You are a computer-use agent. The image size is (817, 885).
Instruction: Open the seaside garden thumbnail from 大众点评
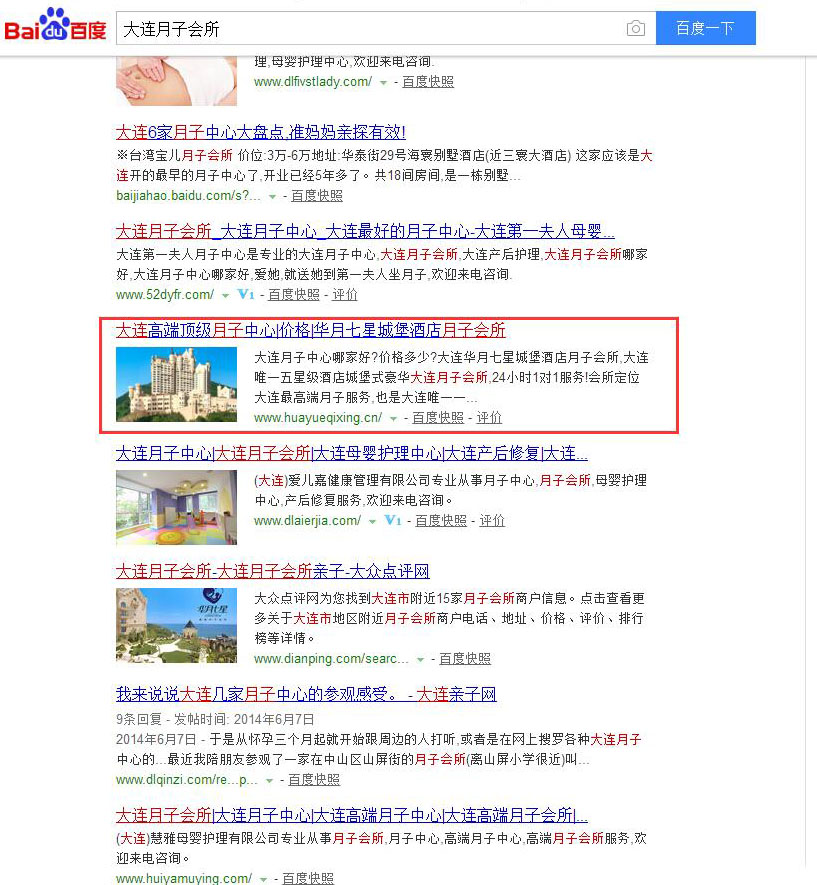[177, 625]
